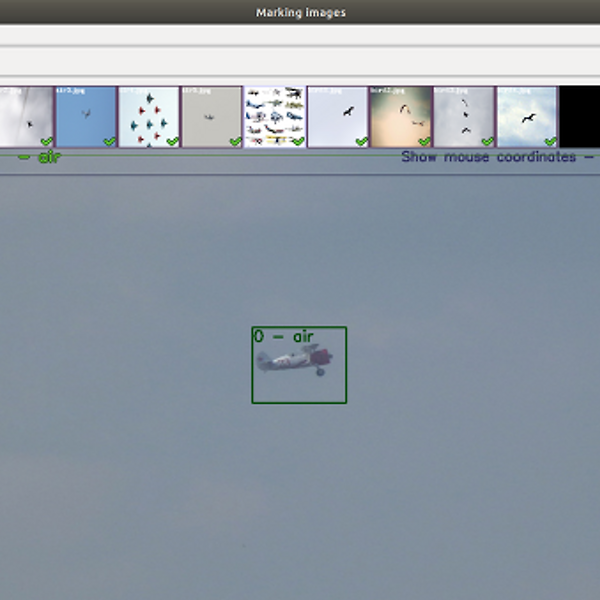Image resolution: width=600 pixels, height=600 pixels.
Task: Select the aircraft collage thumbnail
Action: [x=275, y=117]
